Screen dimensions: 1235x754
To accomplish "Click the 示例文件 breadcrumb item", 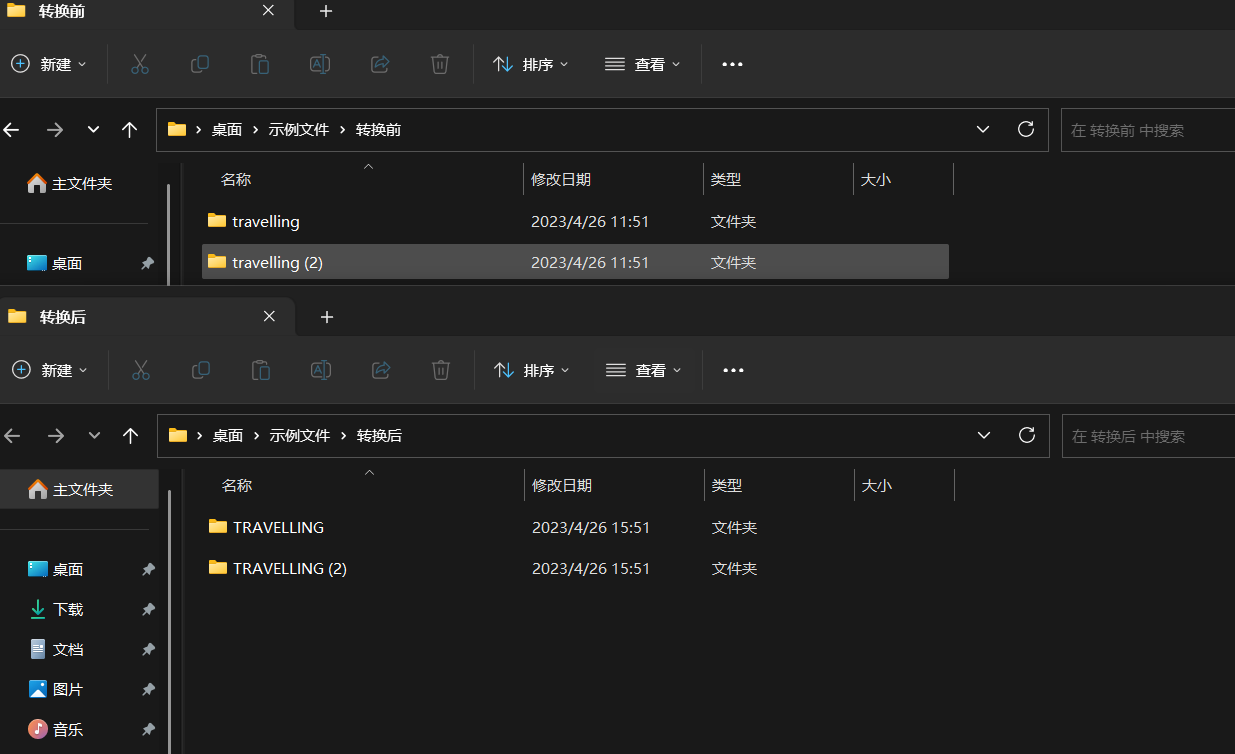I will [x=299, y=129].
